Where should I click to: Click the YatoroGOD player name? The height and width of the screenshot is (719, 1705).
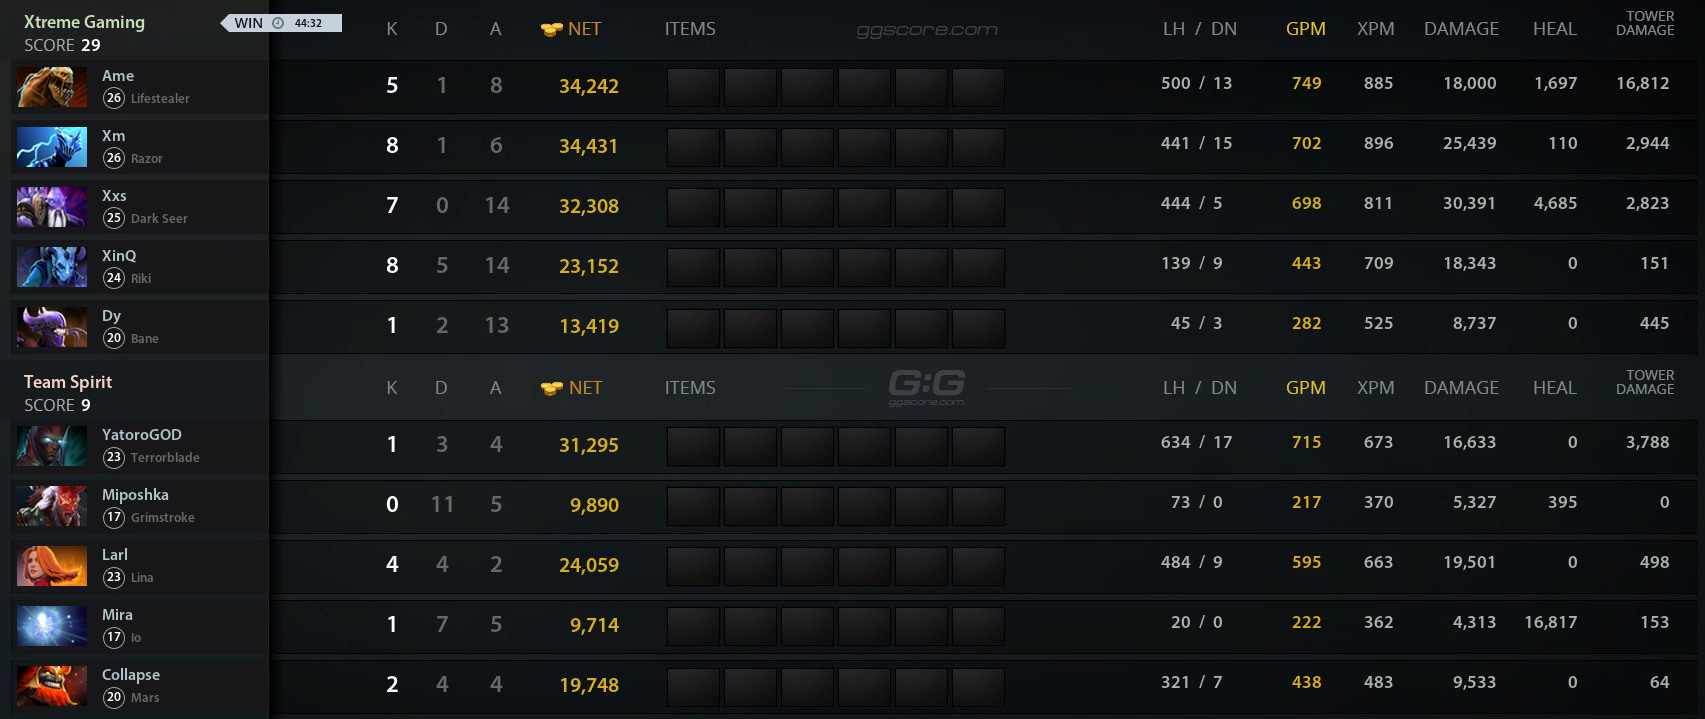coord(142,435)
